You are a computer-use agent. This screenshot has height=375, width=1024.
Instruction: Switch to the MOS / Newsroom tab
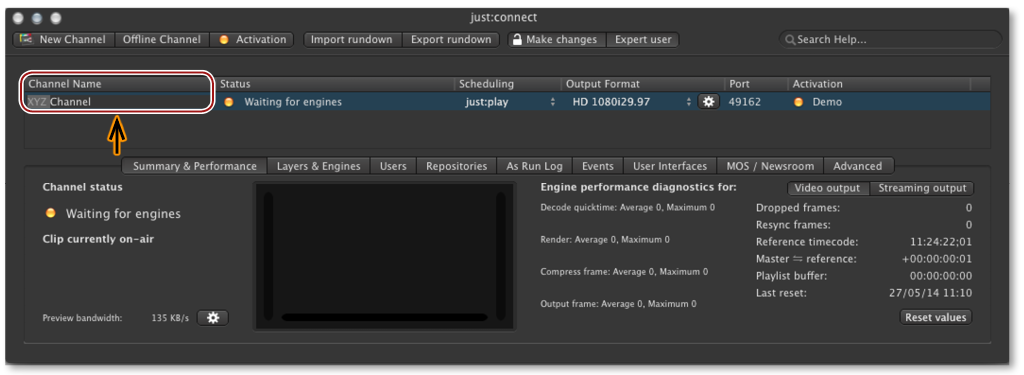(771, 166)
